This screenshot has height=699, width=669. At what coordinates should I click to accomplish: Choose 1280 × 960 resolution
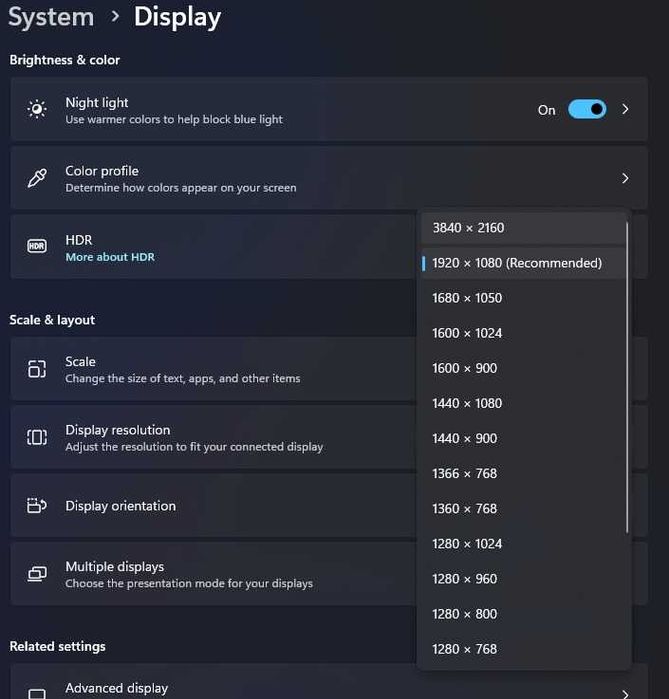coord(522,579)
